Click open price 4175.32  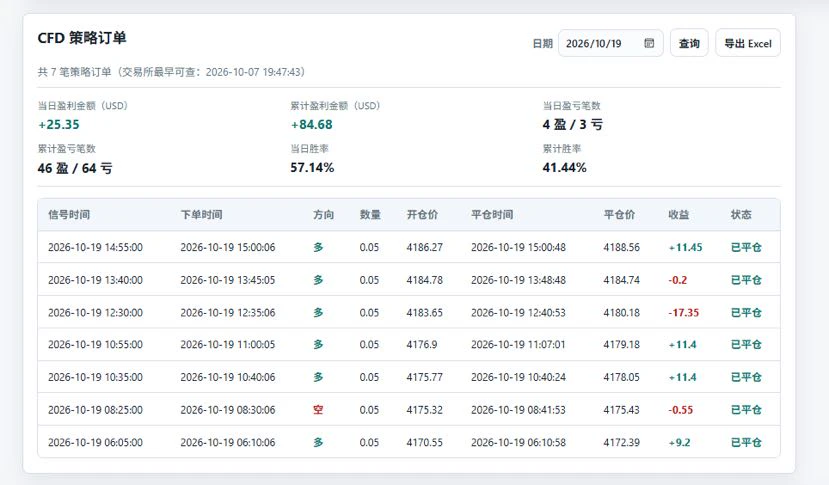[x=425, y=410]
